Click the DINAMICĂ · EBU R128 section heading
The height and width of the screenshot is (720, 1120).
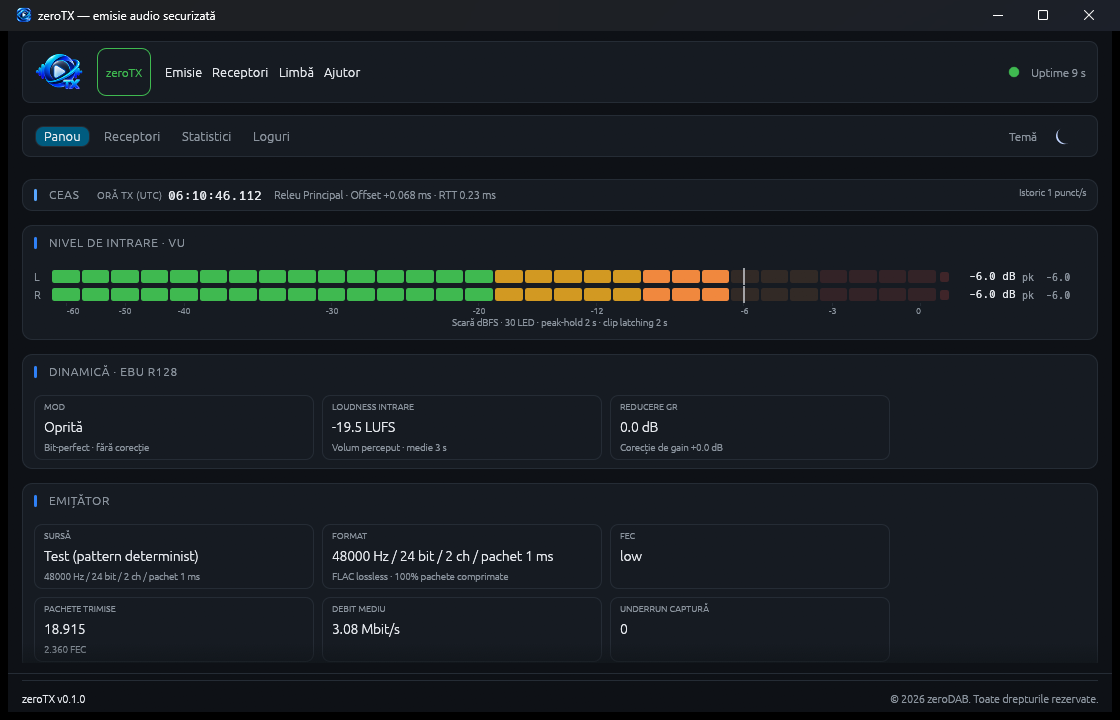click(x=113, y=372)
